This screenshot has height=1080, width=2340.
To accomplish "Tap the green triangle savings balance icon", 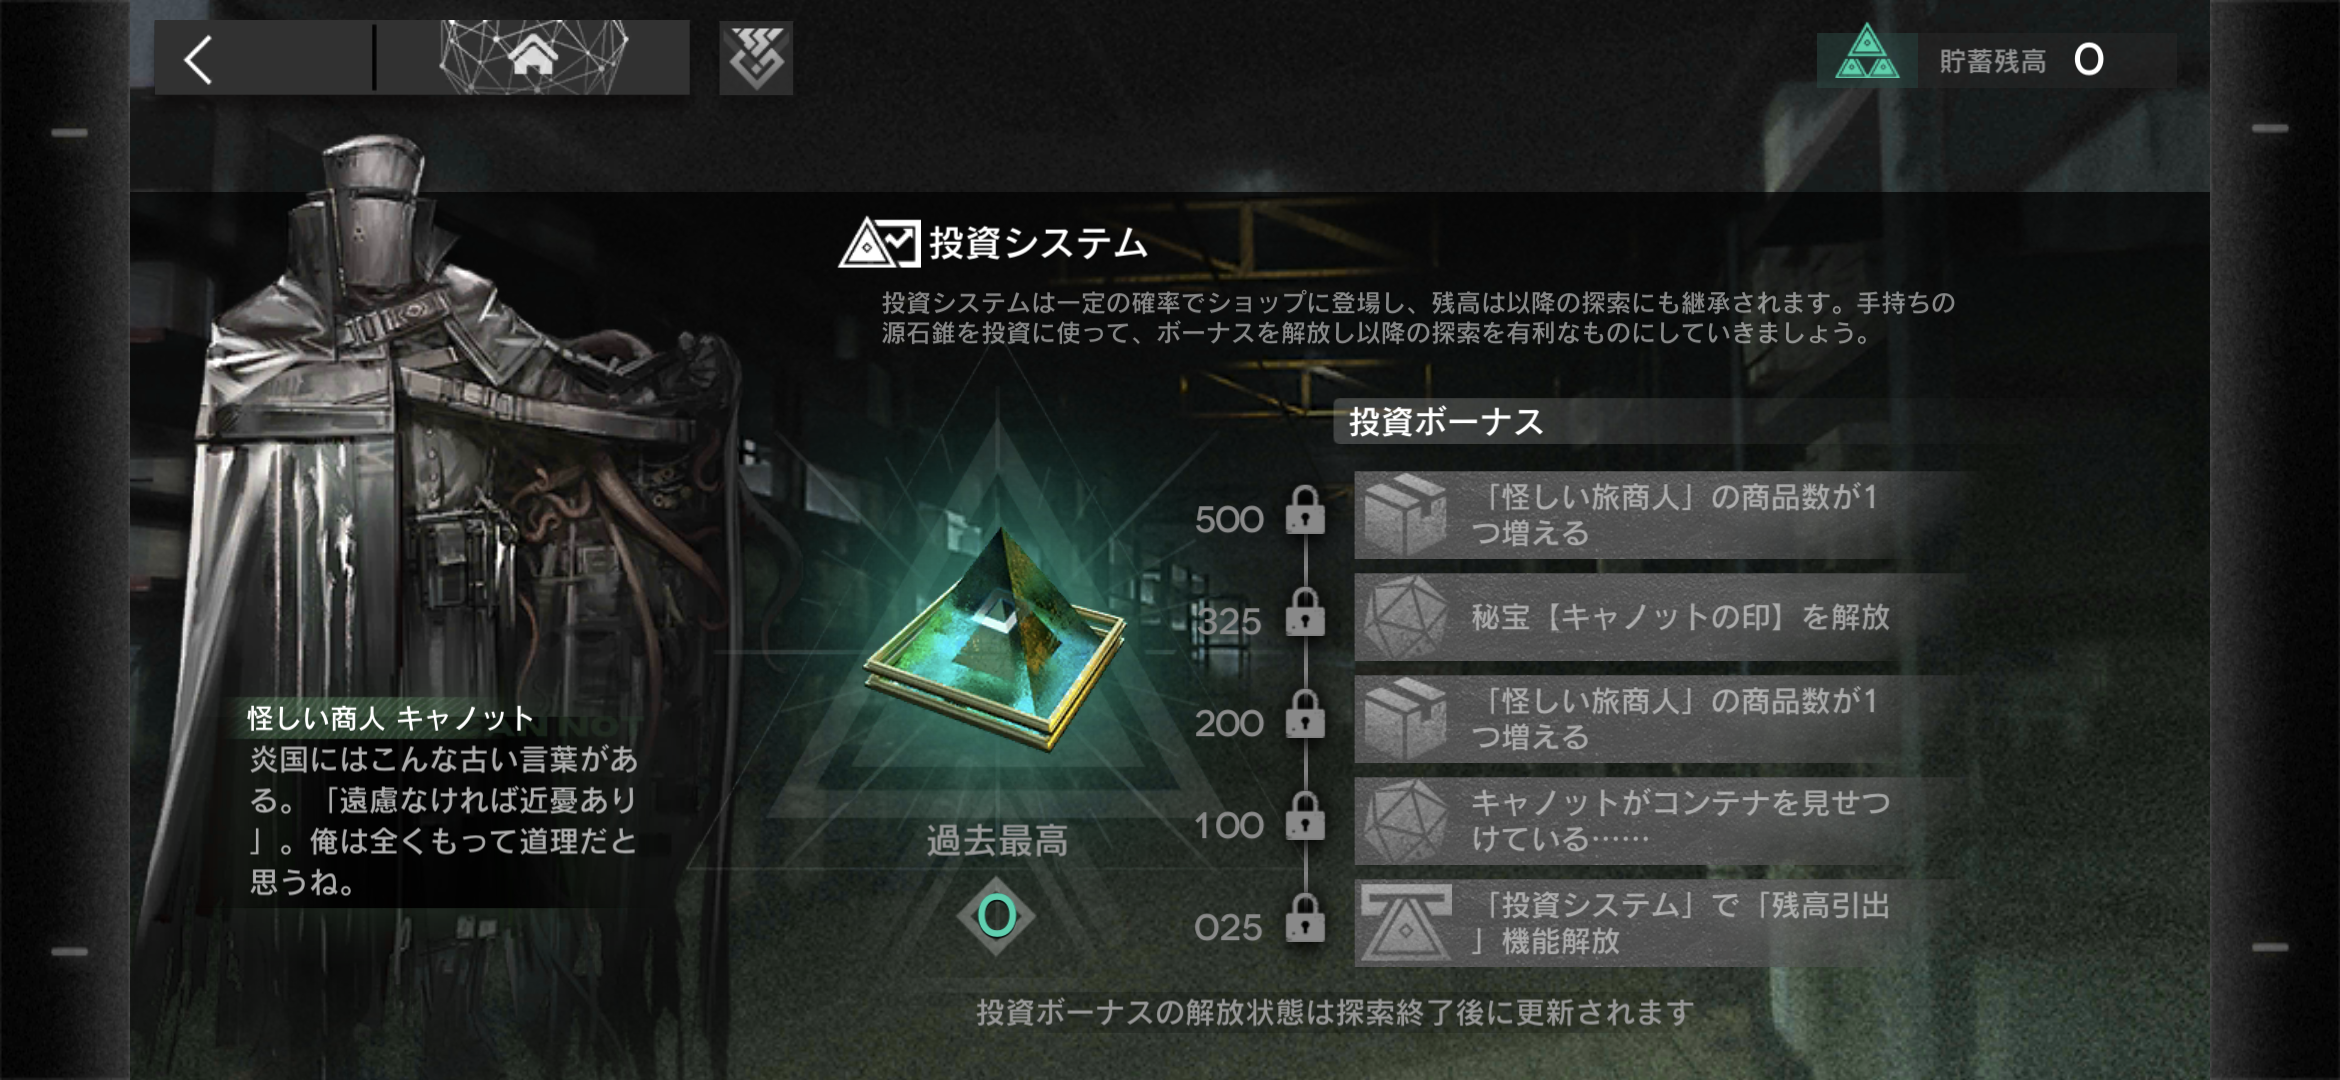I will point(1866,55).
